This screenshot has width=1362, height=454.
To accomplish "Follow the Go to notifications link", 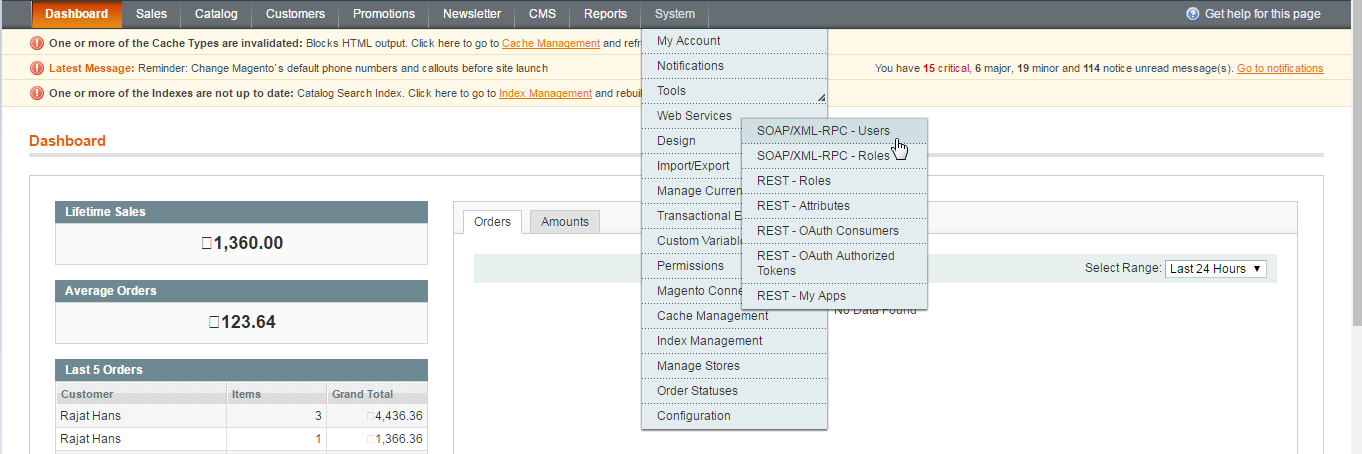I will [x=1279, y=68].
